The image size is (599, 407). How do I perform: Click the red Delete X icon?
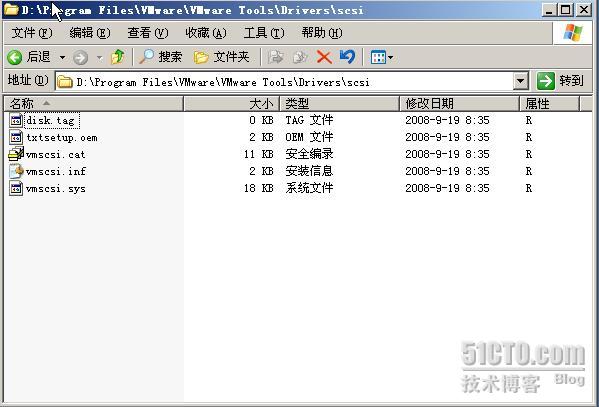(324, 57)
